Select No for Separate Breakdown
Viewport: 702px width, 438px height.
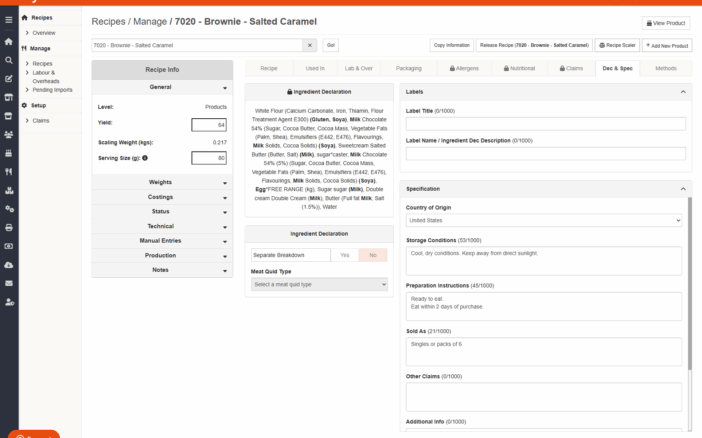[x=373, y=255]
